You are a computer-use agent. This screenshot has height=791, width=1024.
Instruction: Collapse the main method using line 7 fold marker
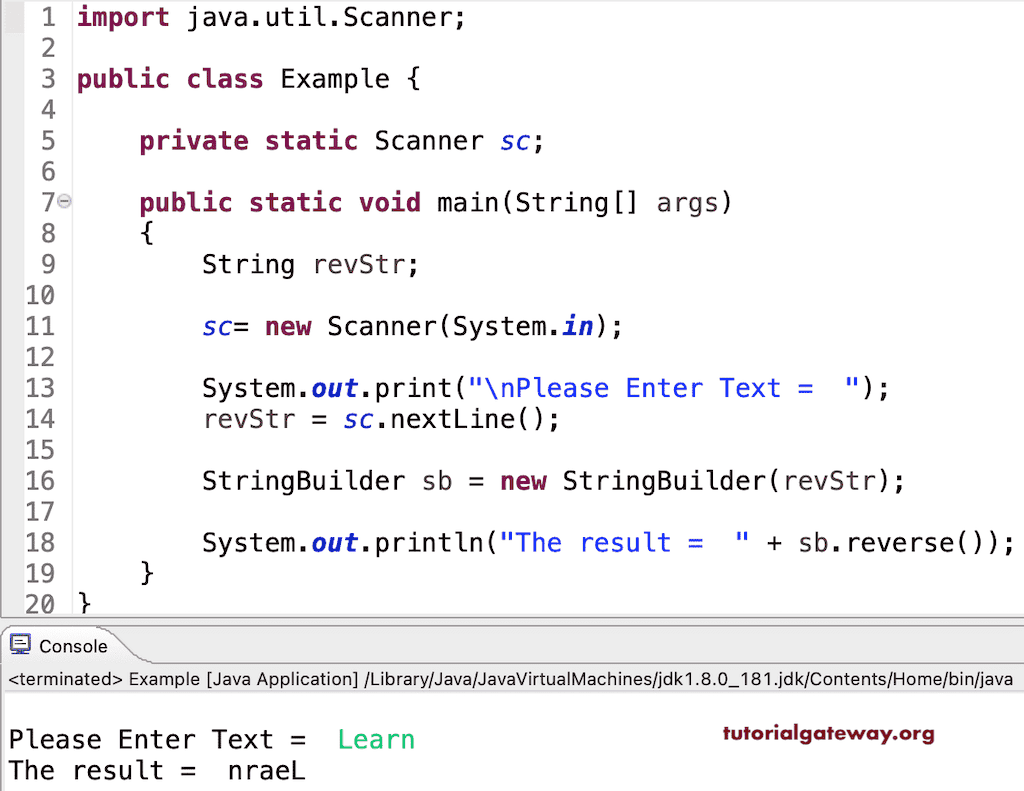tap(64, 200)
